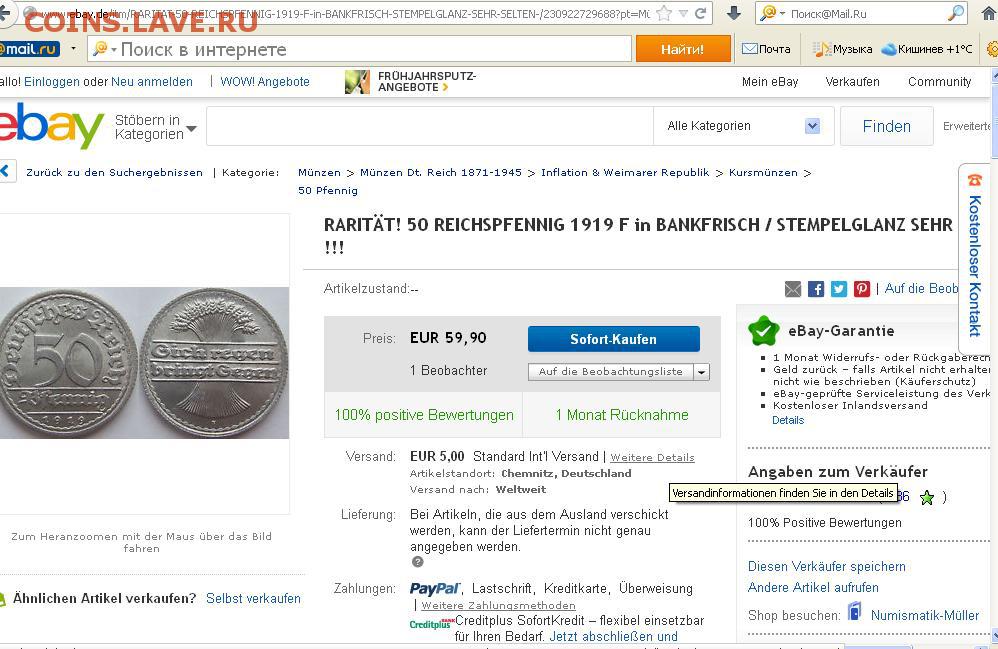Open Weitere Details shipping link
The image size is (998, 649).
652,457
